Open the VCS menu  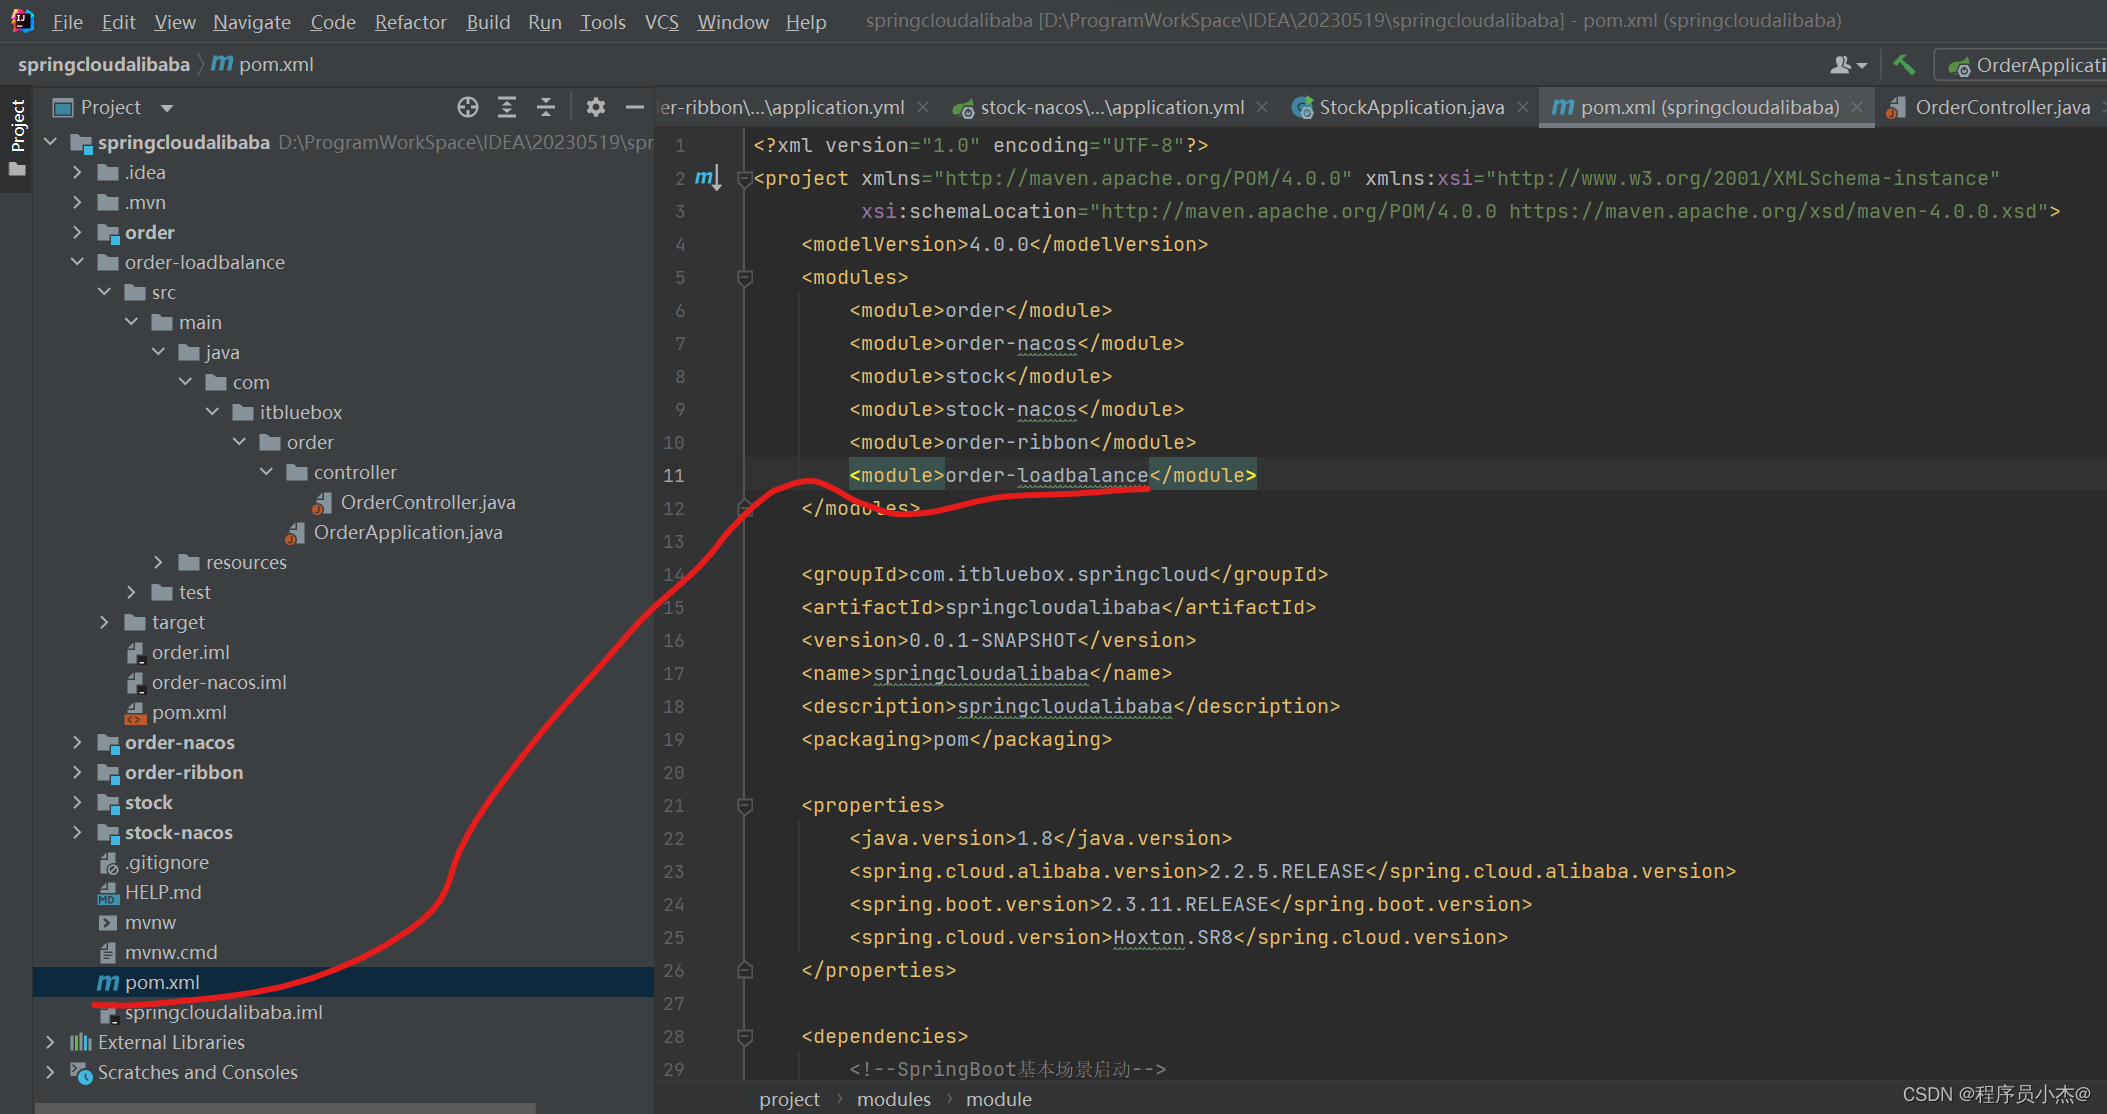pyautogui.click(x=662, y=22)
